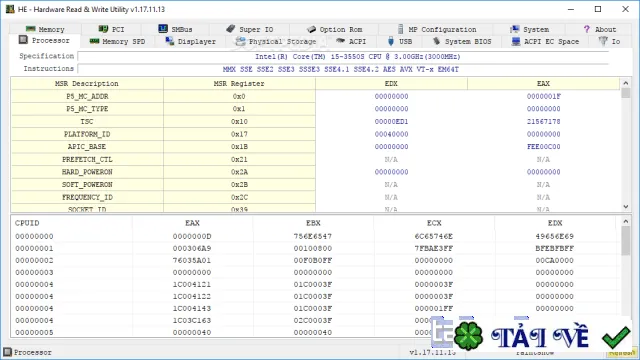Open the PCI tab
Image resolution: width=640 pixels, height=360 pixels.
(111, 29)
